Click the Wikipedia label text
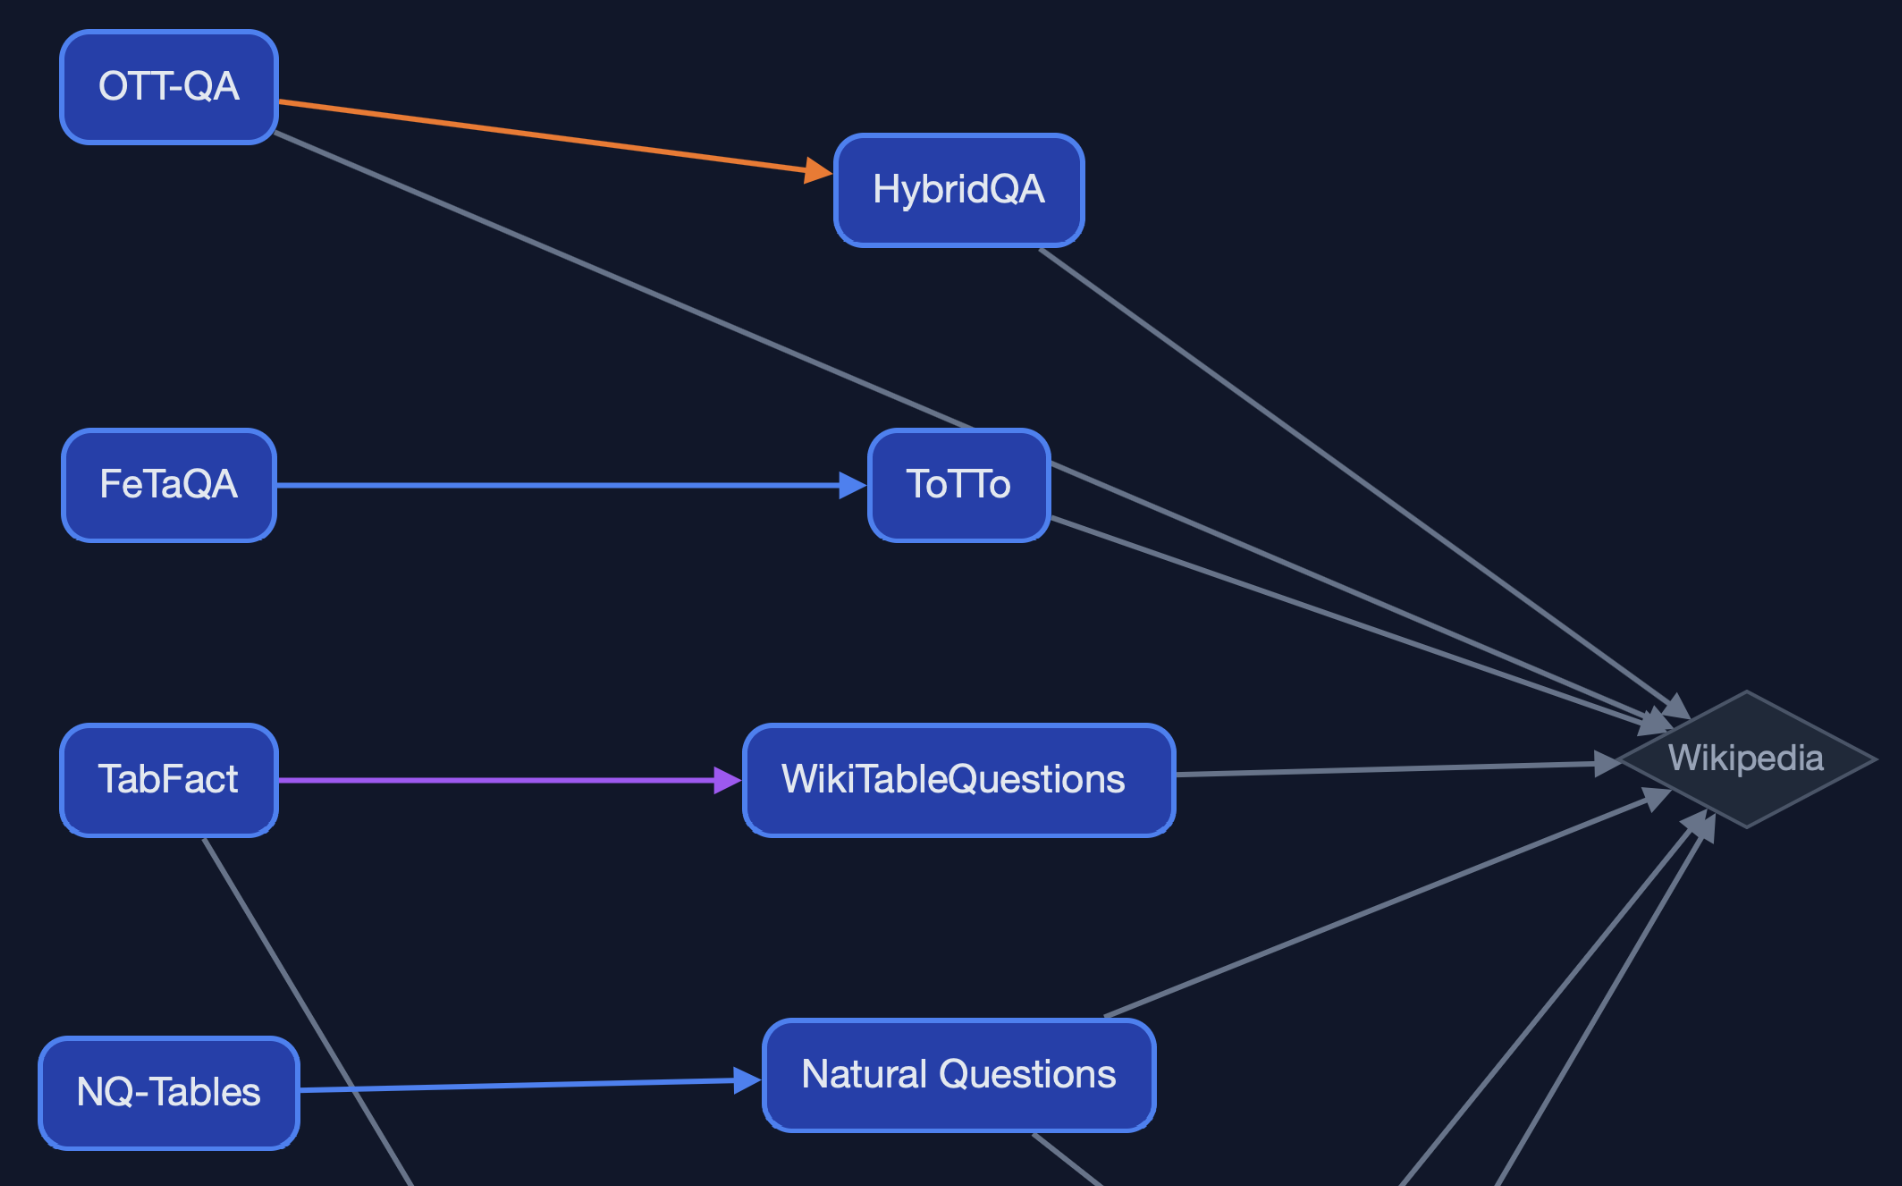The height and width of the screenshot is (1186, 1902). (x=1745, y=758)
